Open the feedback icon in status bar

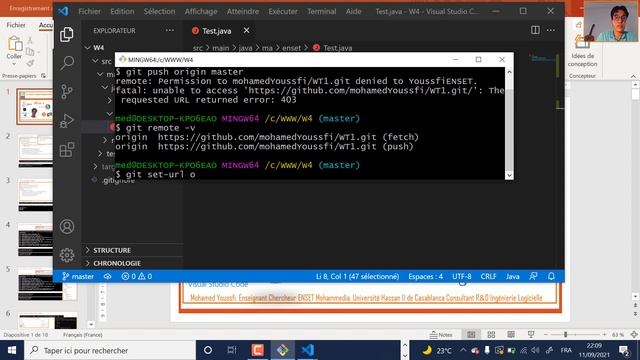click(533, 276)
